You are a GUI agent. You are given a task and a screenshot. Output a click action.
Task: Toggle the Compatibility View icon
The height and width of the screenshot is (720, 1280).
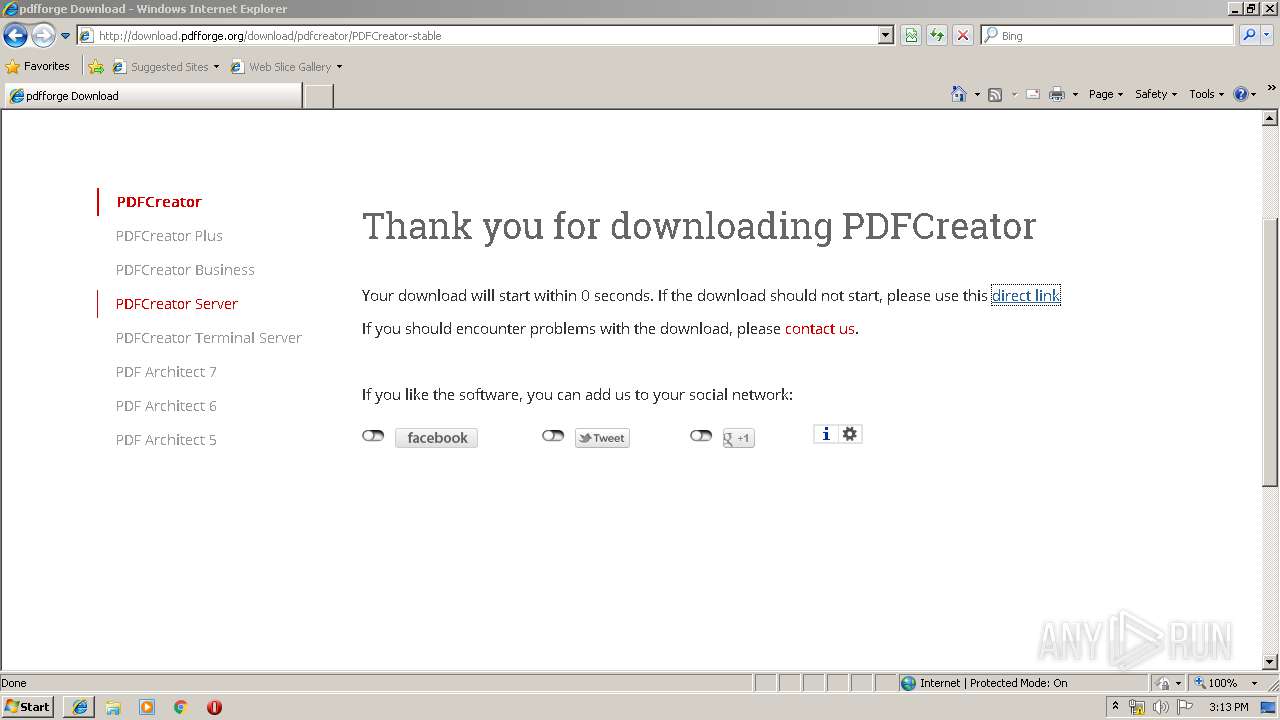pyautogui.click(x=911, y=35)
